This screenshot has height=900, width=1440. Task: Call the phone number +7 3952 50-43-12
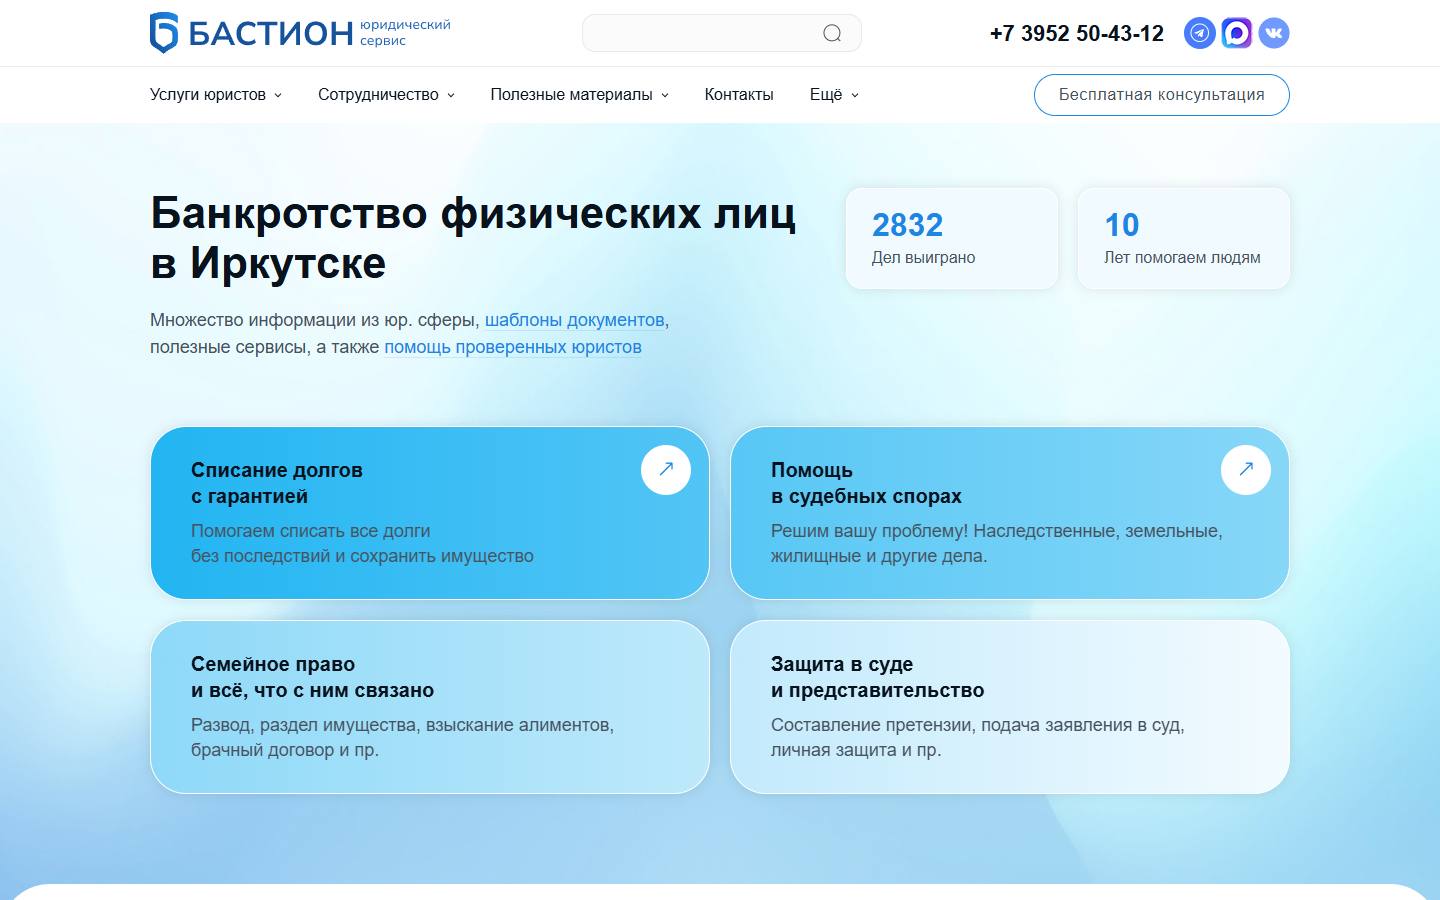(1077, 34)
